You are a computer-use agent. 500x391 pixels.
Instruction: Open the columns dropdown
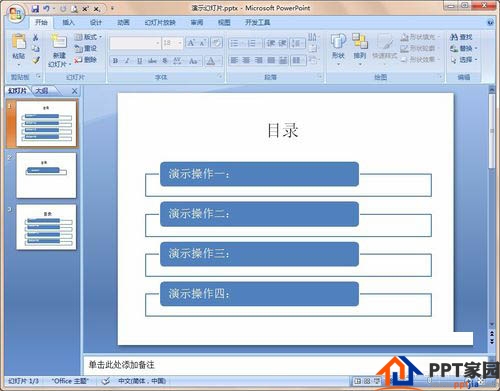(x=297, y=60)
